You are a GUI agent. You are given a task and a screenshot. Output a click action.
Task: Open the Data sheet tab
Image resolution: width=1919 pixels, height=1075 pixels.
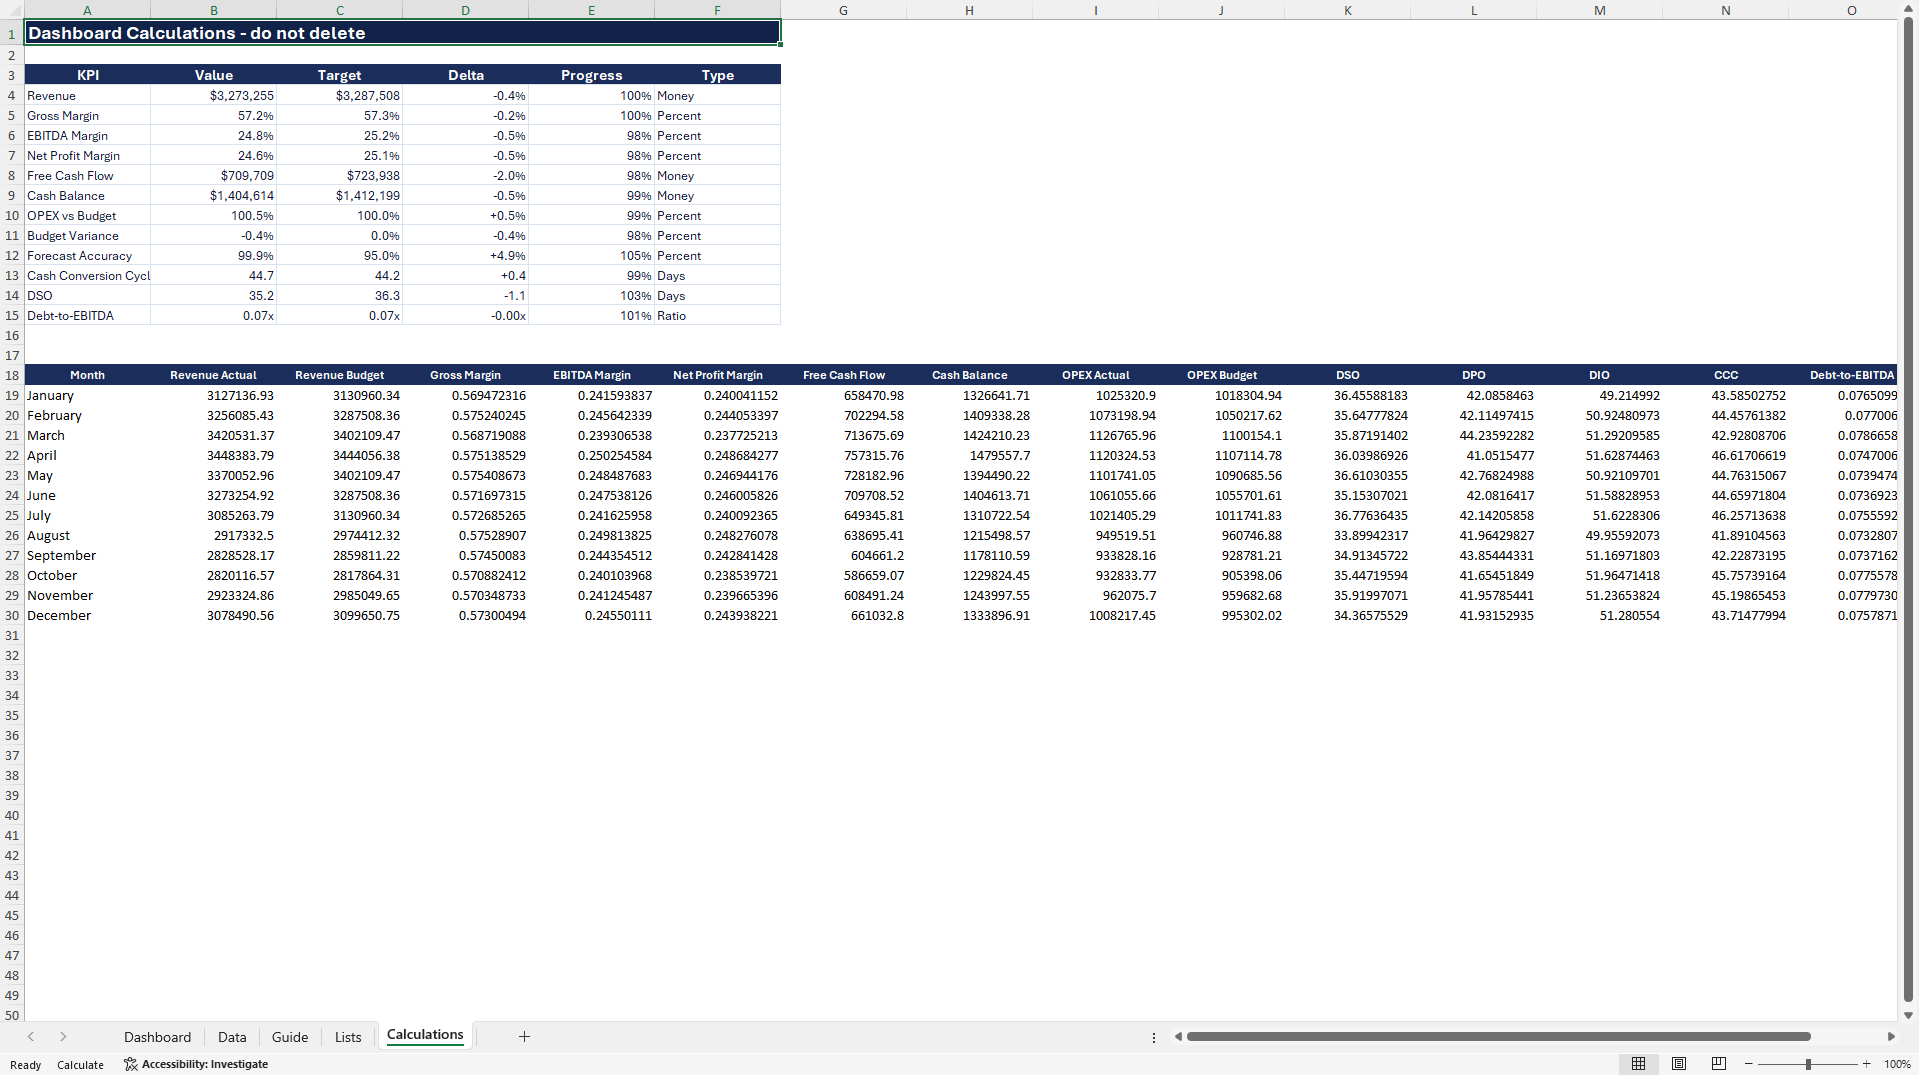tap(232, 1037)
